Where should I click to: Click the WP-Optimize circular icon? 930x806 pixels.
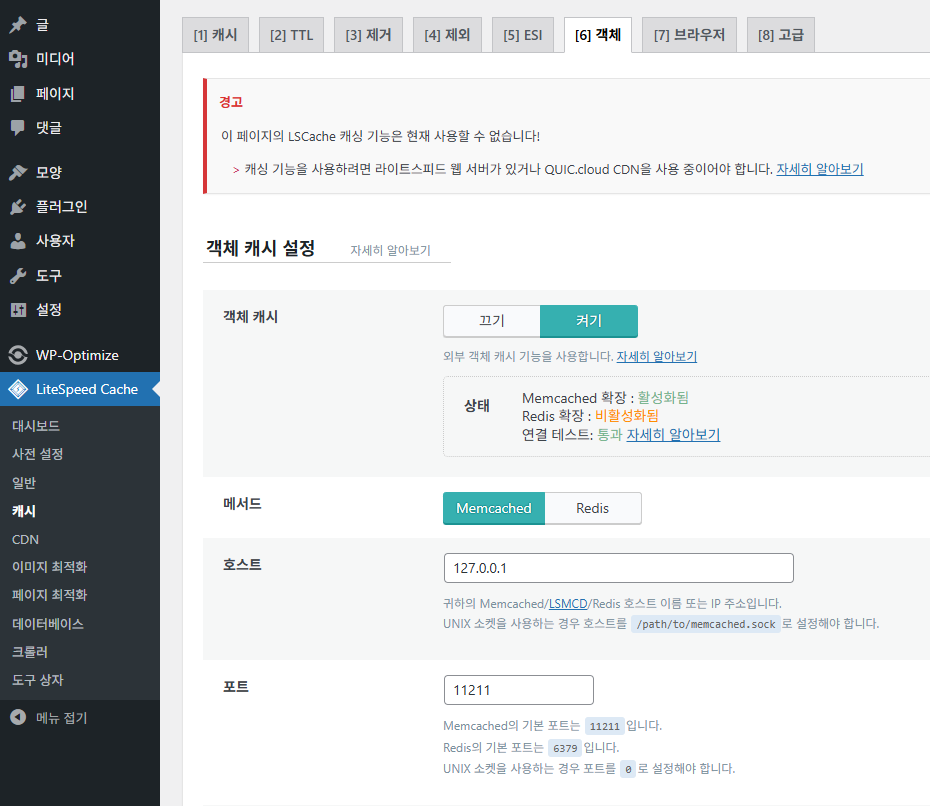coord(18,355)
